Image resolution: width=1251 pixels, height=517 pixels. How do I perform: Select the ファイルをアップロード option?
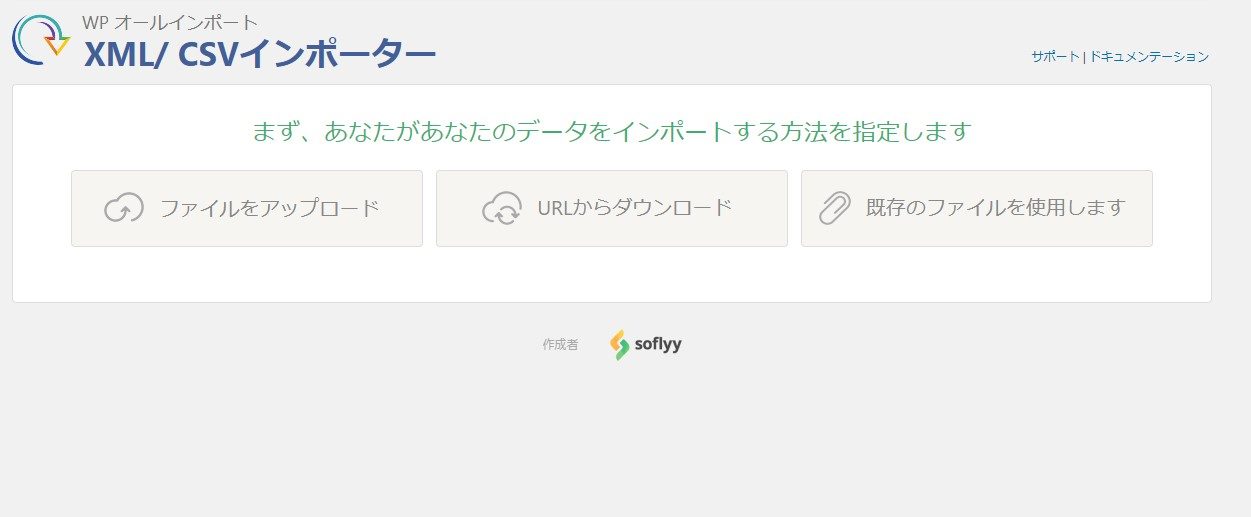(x=247, y=208)
